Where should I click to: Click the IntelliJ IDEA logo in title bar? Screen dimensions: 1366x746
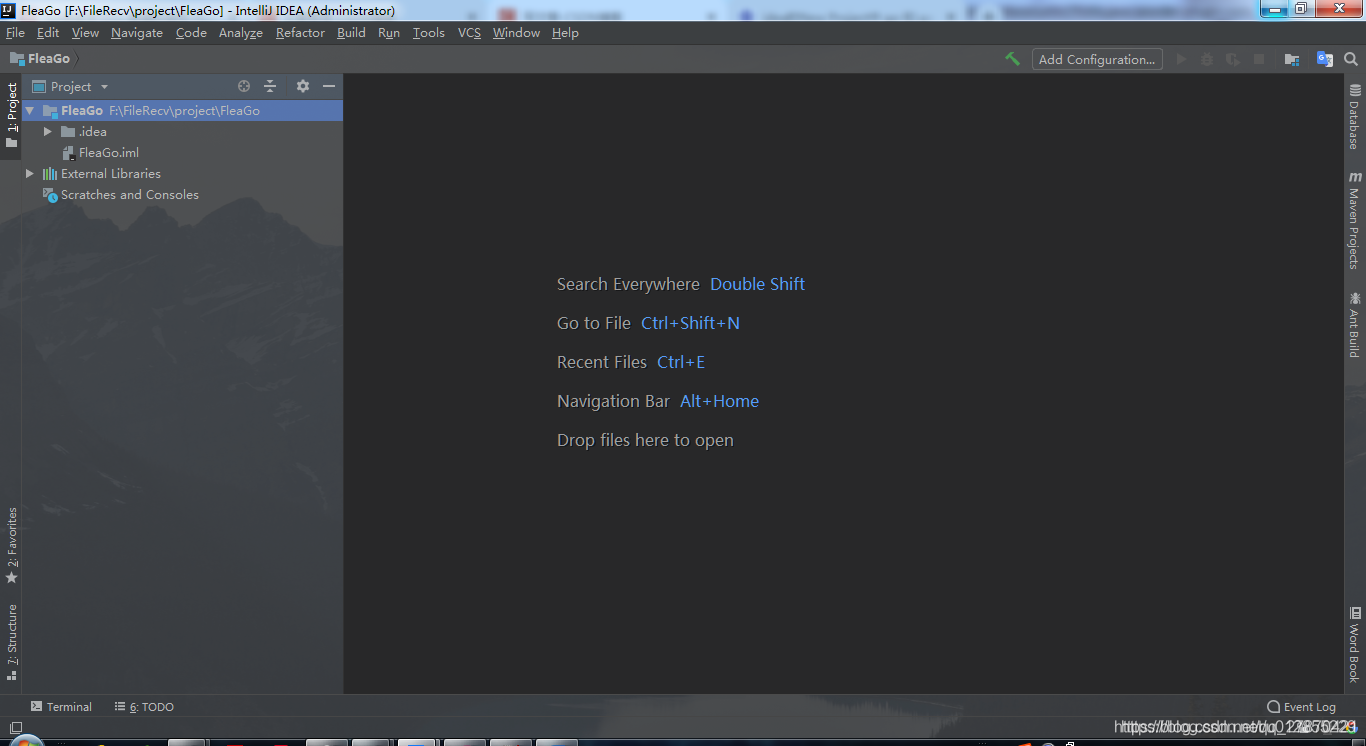tap(8, 10)
